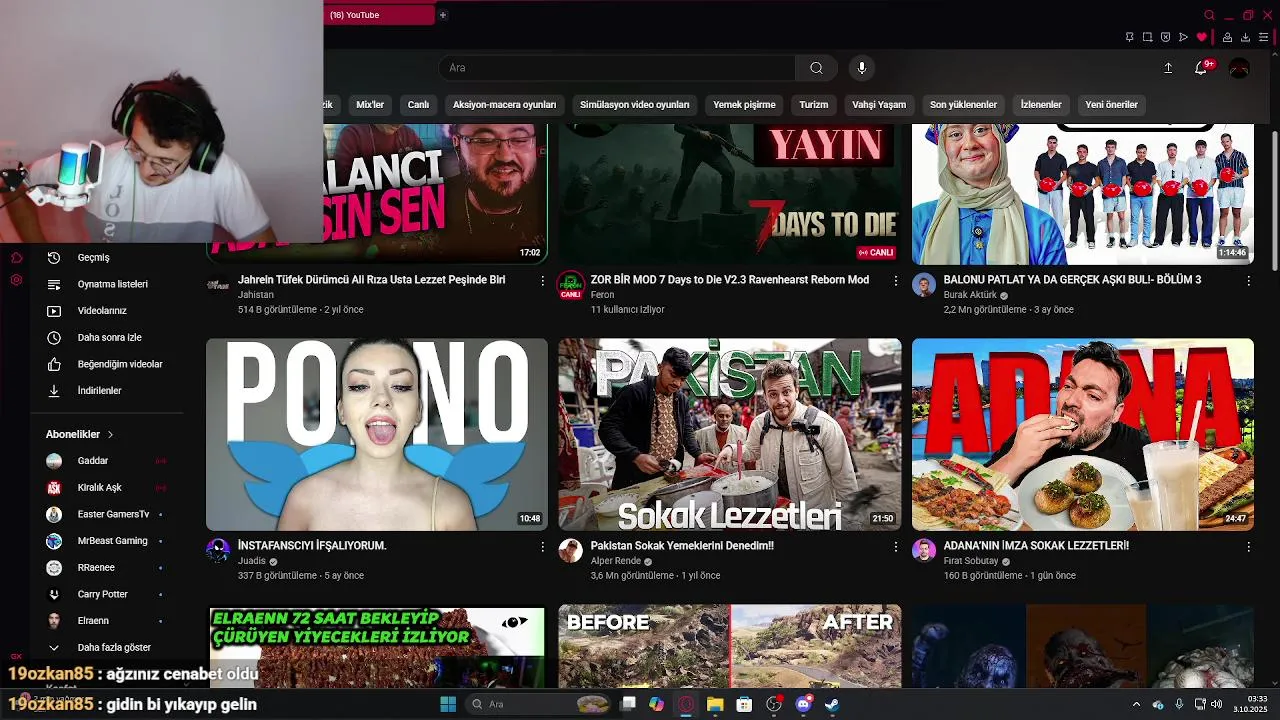Open options menu for Jahrein Tüfek Dürümcü video
The height and width of the screenshot is (720, 1280).
pyautogui.click(x=543, y=281)
